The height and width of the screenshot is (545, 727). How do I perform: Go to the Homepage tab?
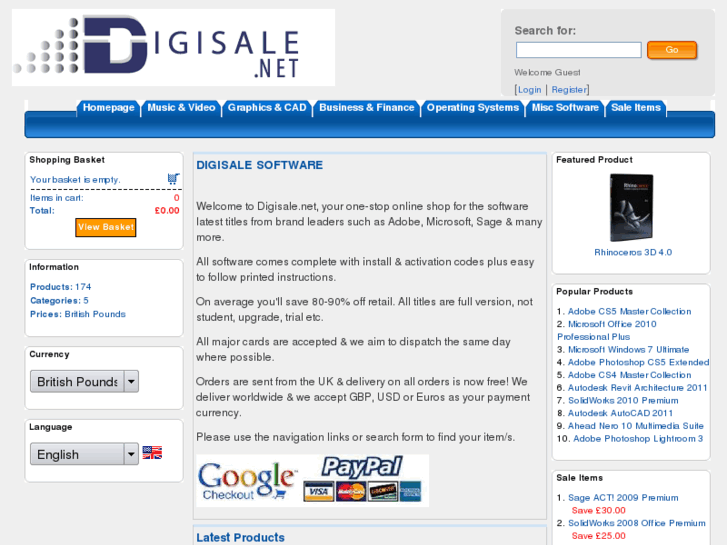point(108,108)
